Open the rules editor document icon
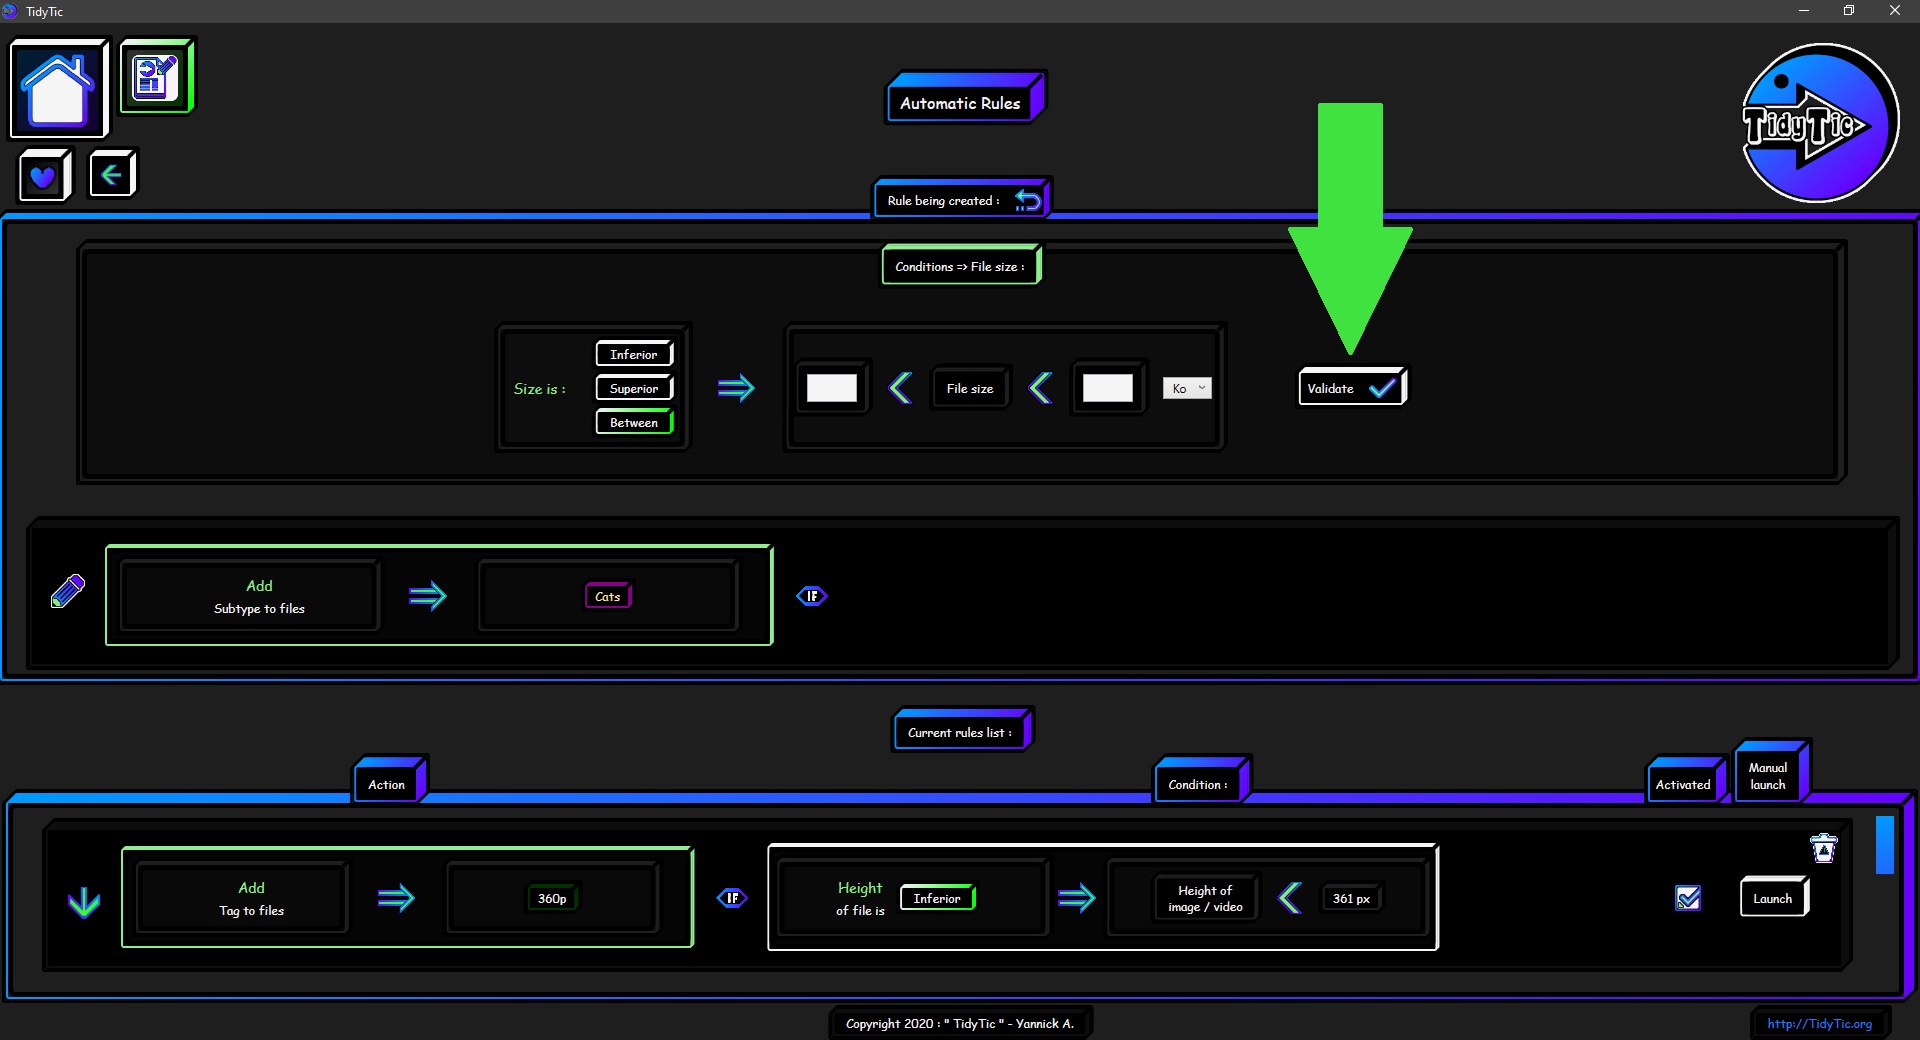The image size is (1920, 1040). point(156,76)
